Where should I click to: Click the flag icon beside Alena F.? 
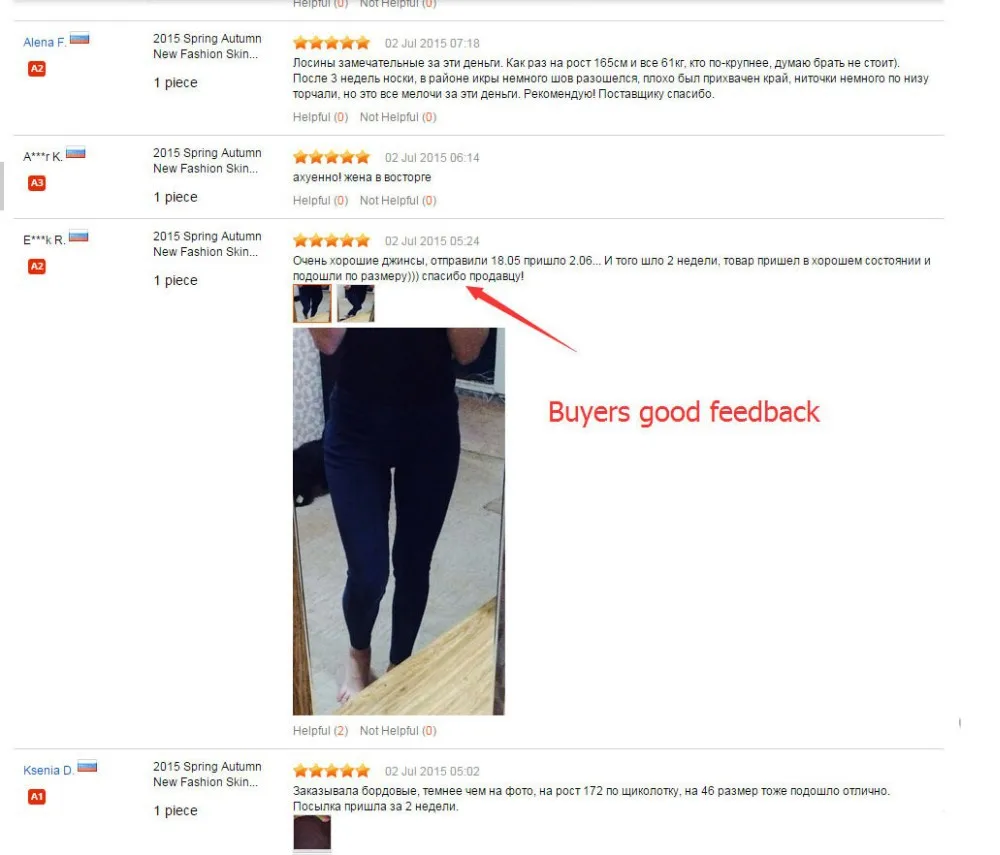[x=80, y=39]
